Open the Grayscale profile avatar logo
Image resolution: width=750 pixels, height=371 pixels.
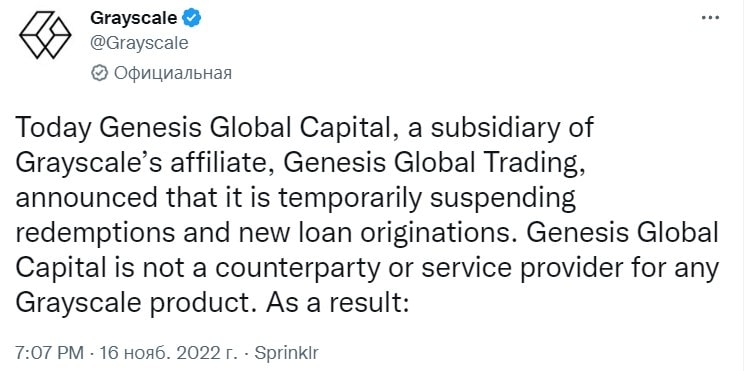pos(45,35)
